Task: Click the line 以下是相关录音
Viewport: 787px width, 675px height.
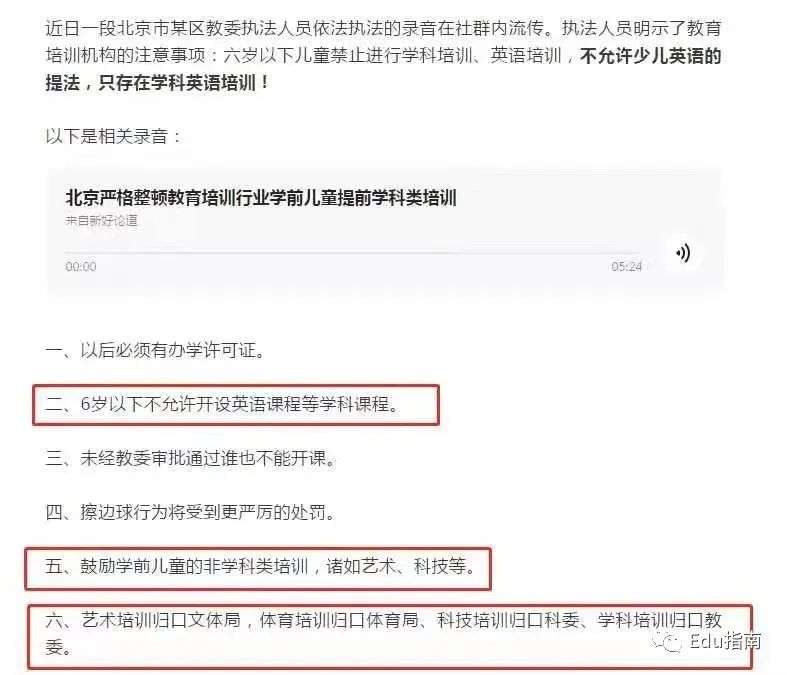Action: point(113,137)
